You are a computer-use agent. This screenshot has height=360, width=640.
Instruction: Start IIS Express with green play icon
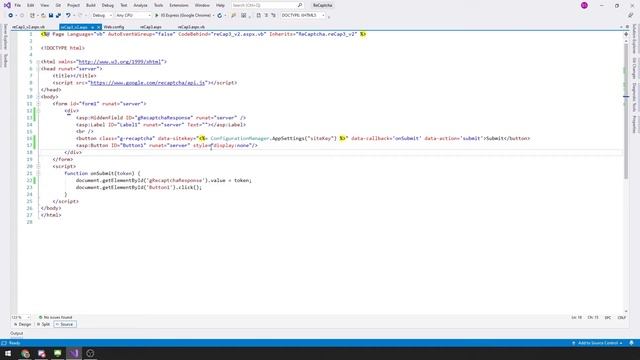pyautogui.click(x=156, y=16)
